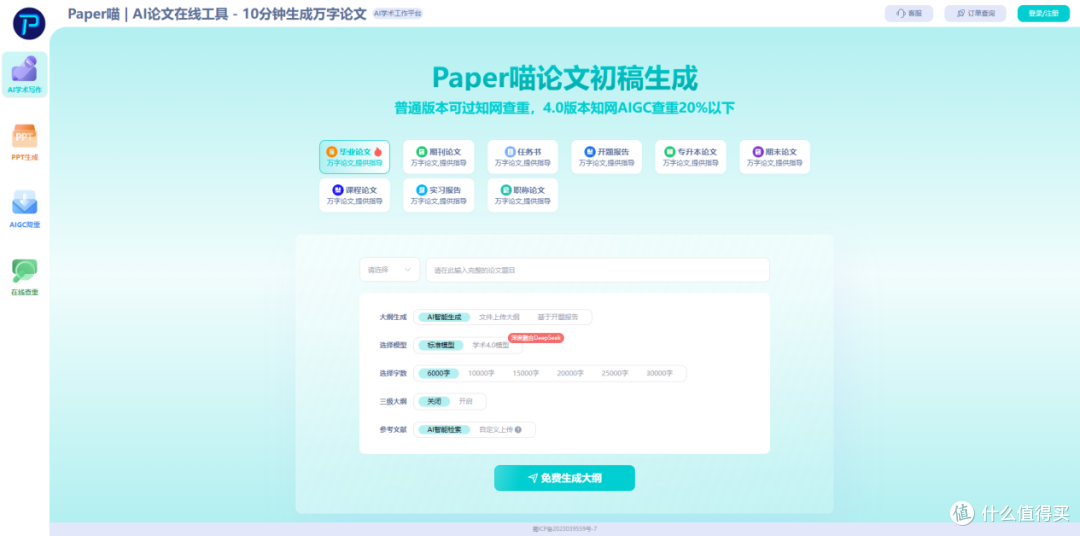
Task: Click the purple 期末论文 icon
Action: [x=758, y=152]
